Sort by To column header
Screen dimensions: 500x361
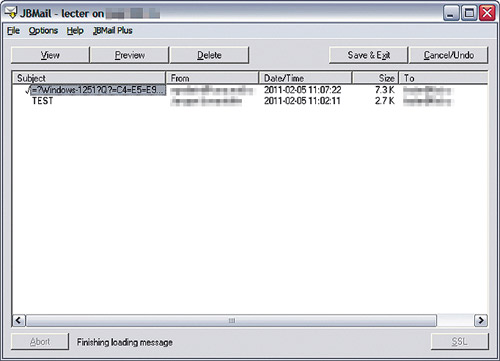tap(443, 78)
